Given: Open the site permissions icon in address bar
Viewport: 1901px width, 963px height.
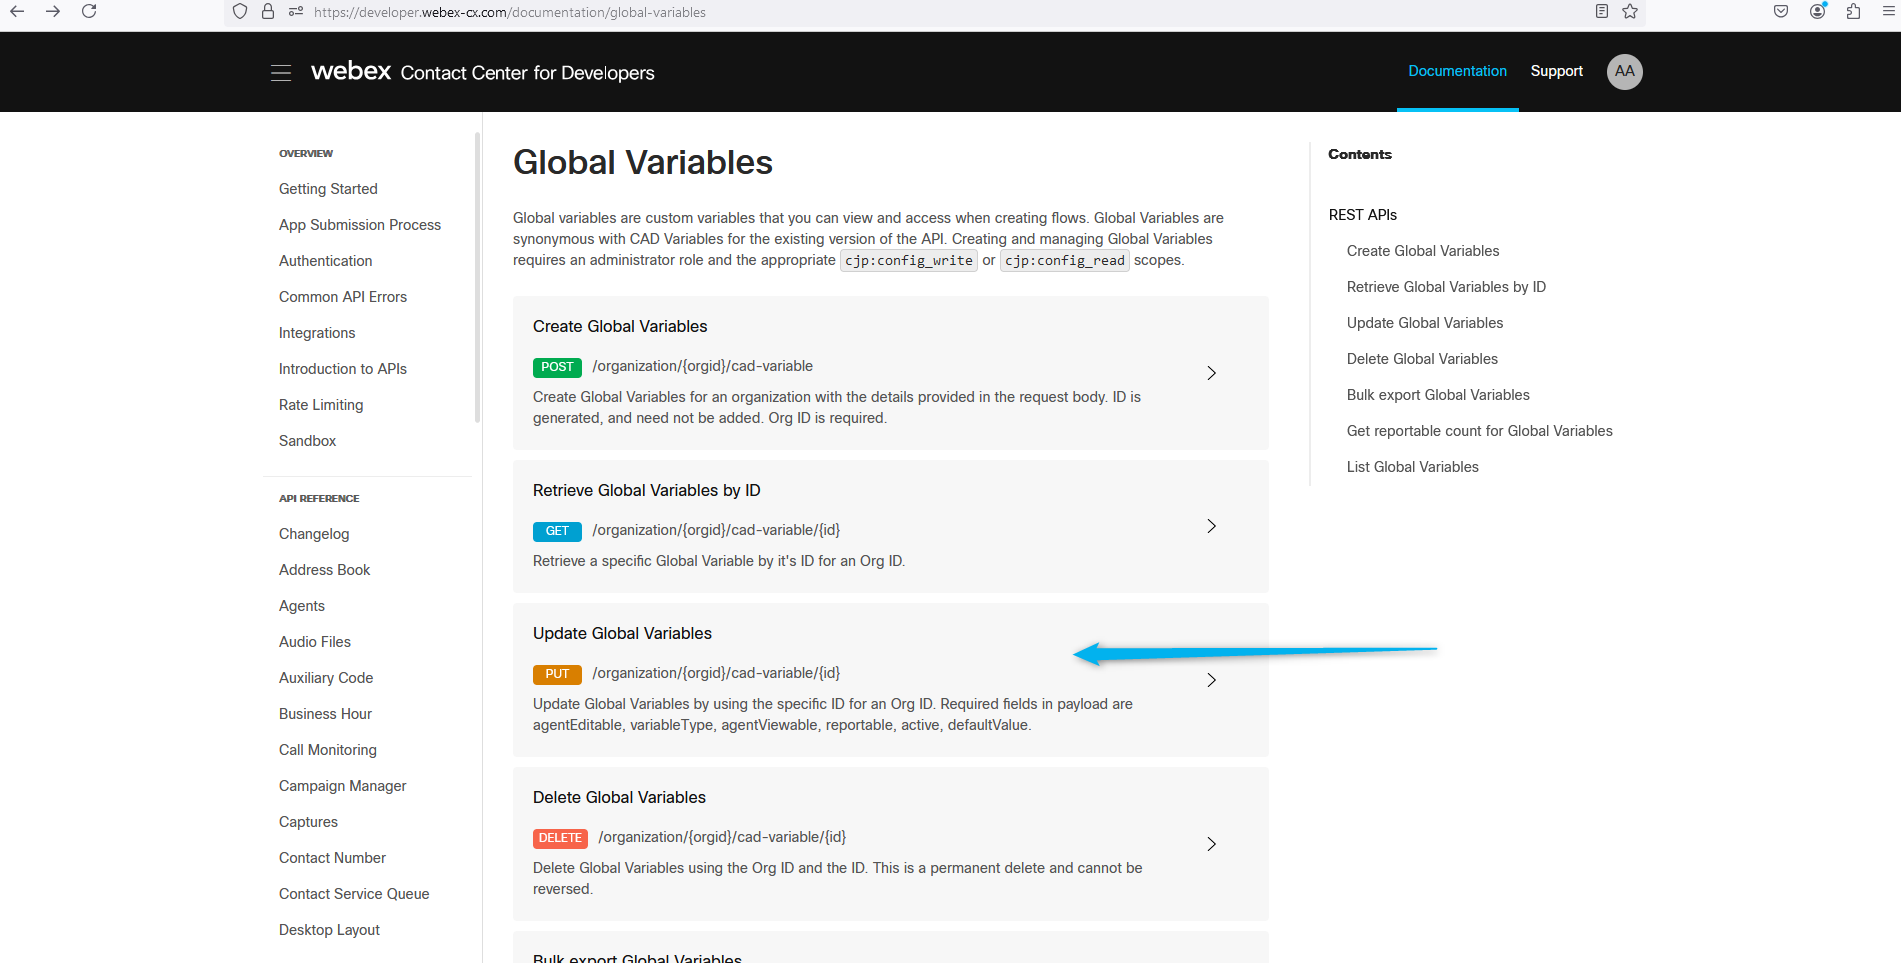Looking at the screenshot, I should (x=296, y=12).
